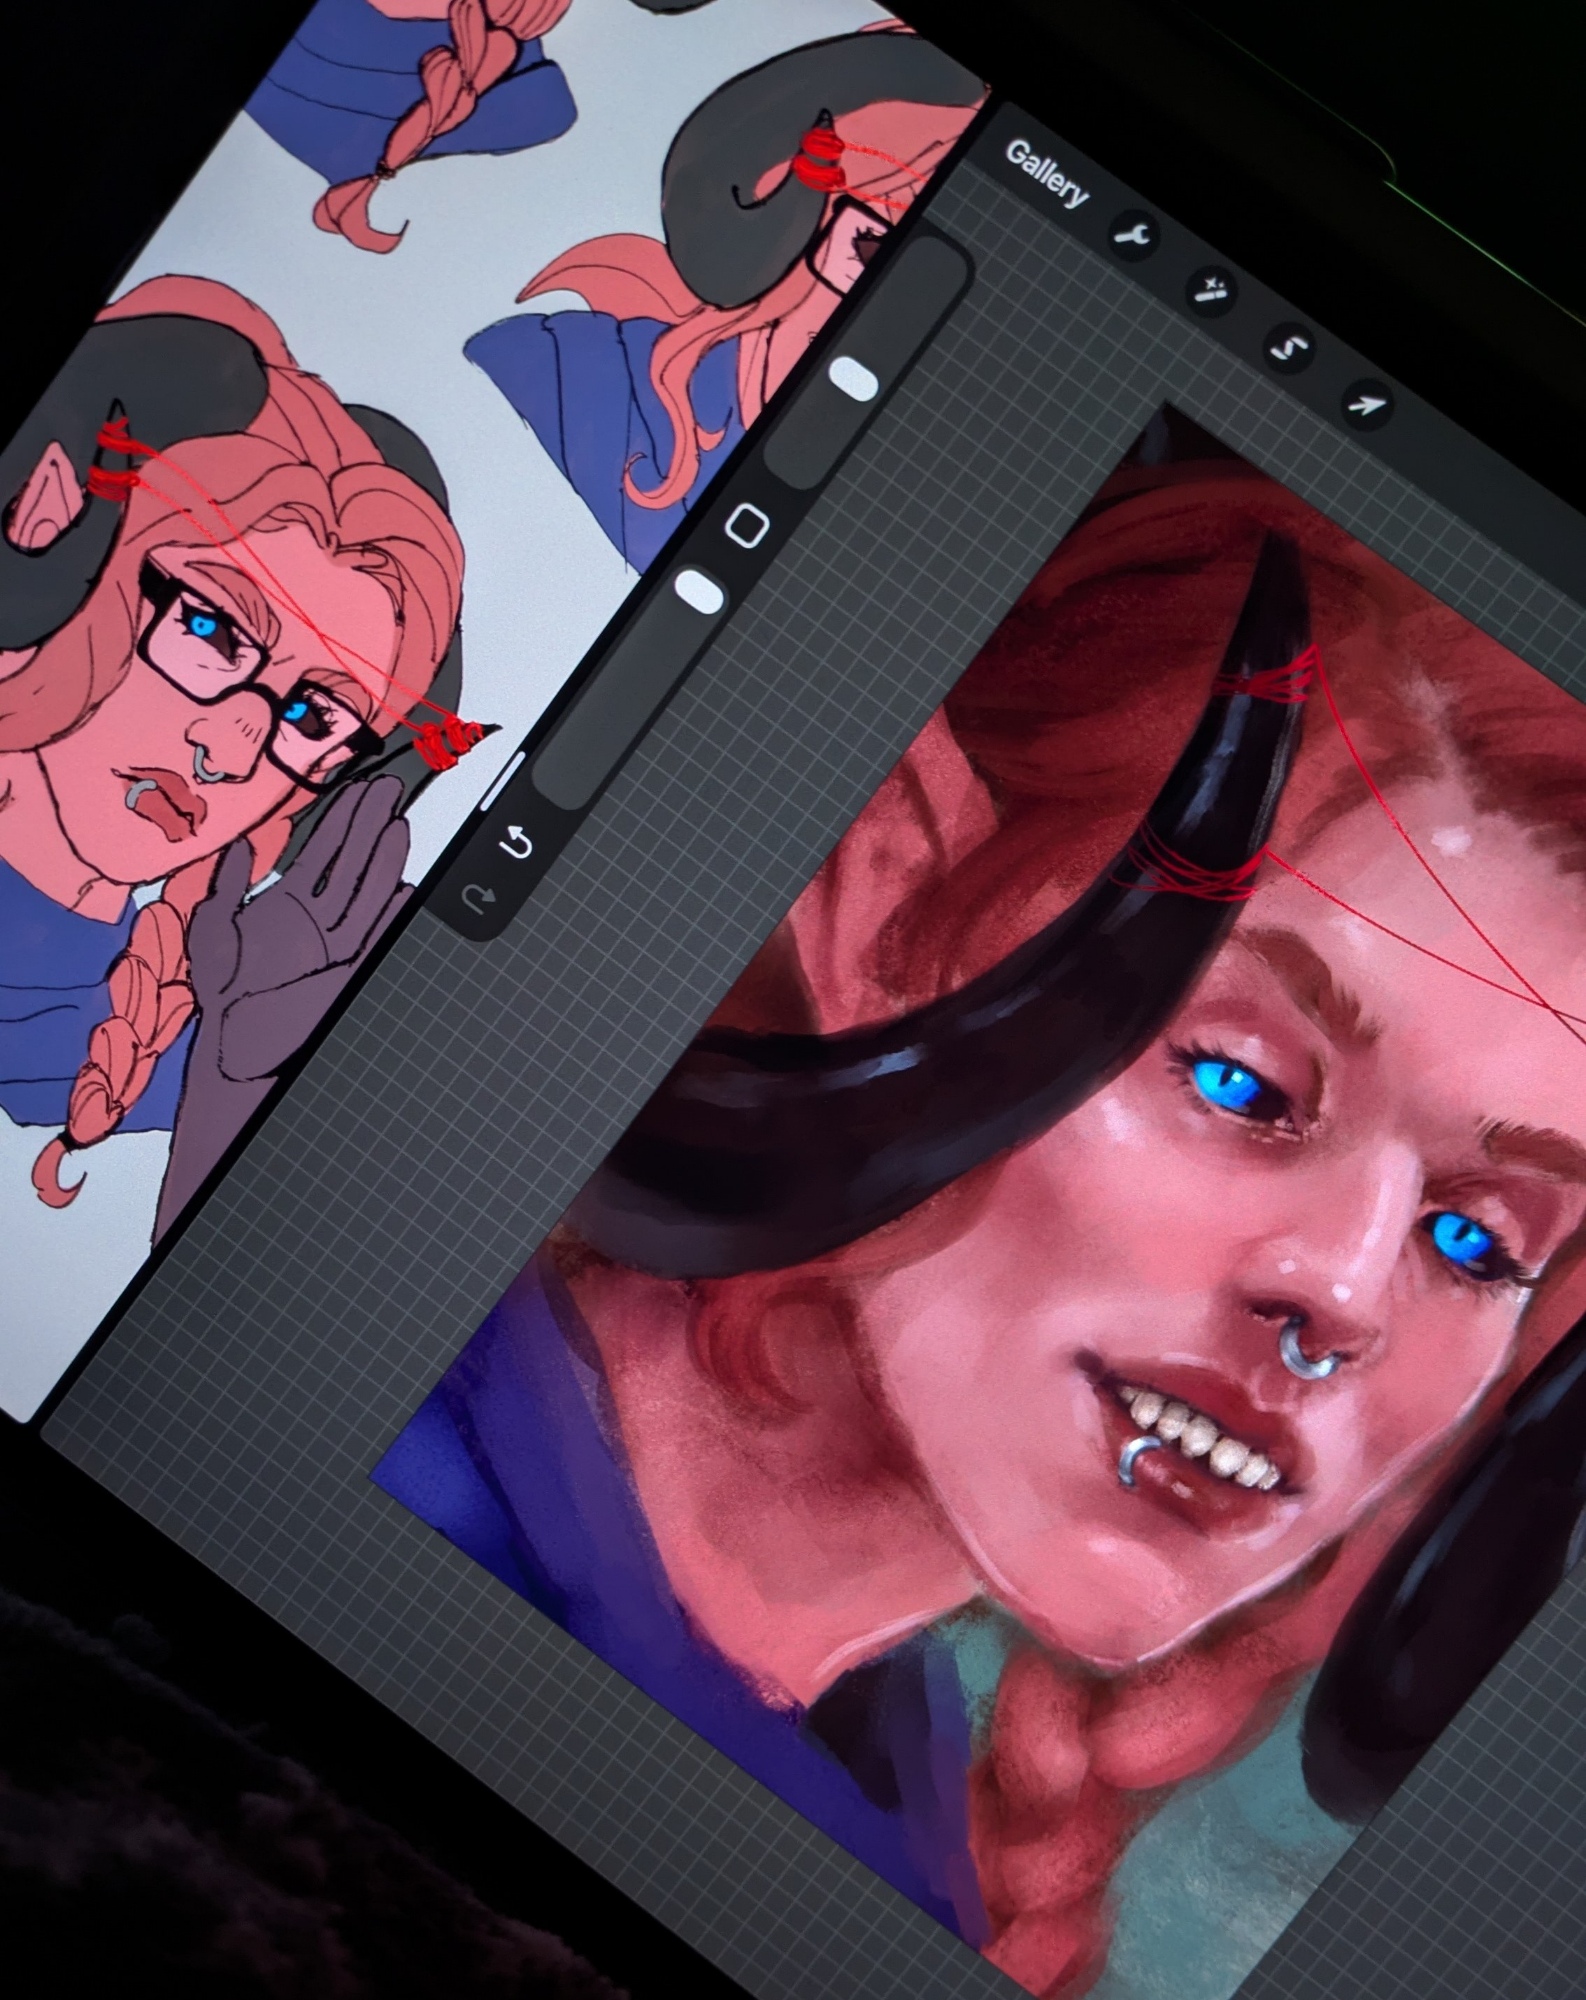The width and height of the screenshot is (1586, 2000).
Task: Open the Adjustments magic wand menu
Action: point(1210,290)
